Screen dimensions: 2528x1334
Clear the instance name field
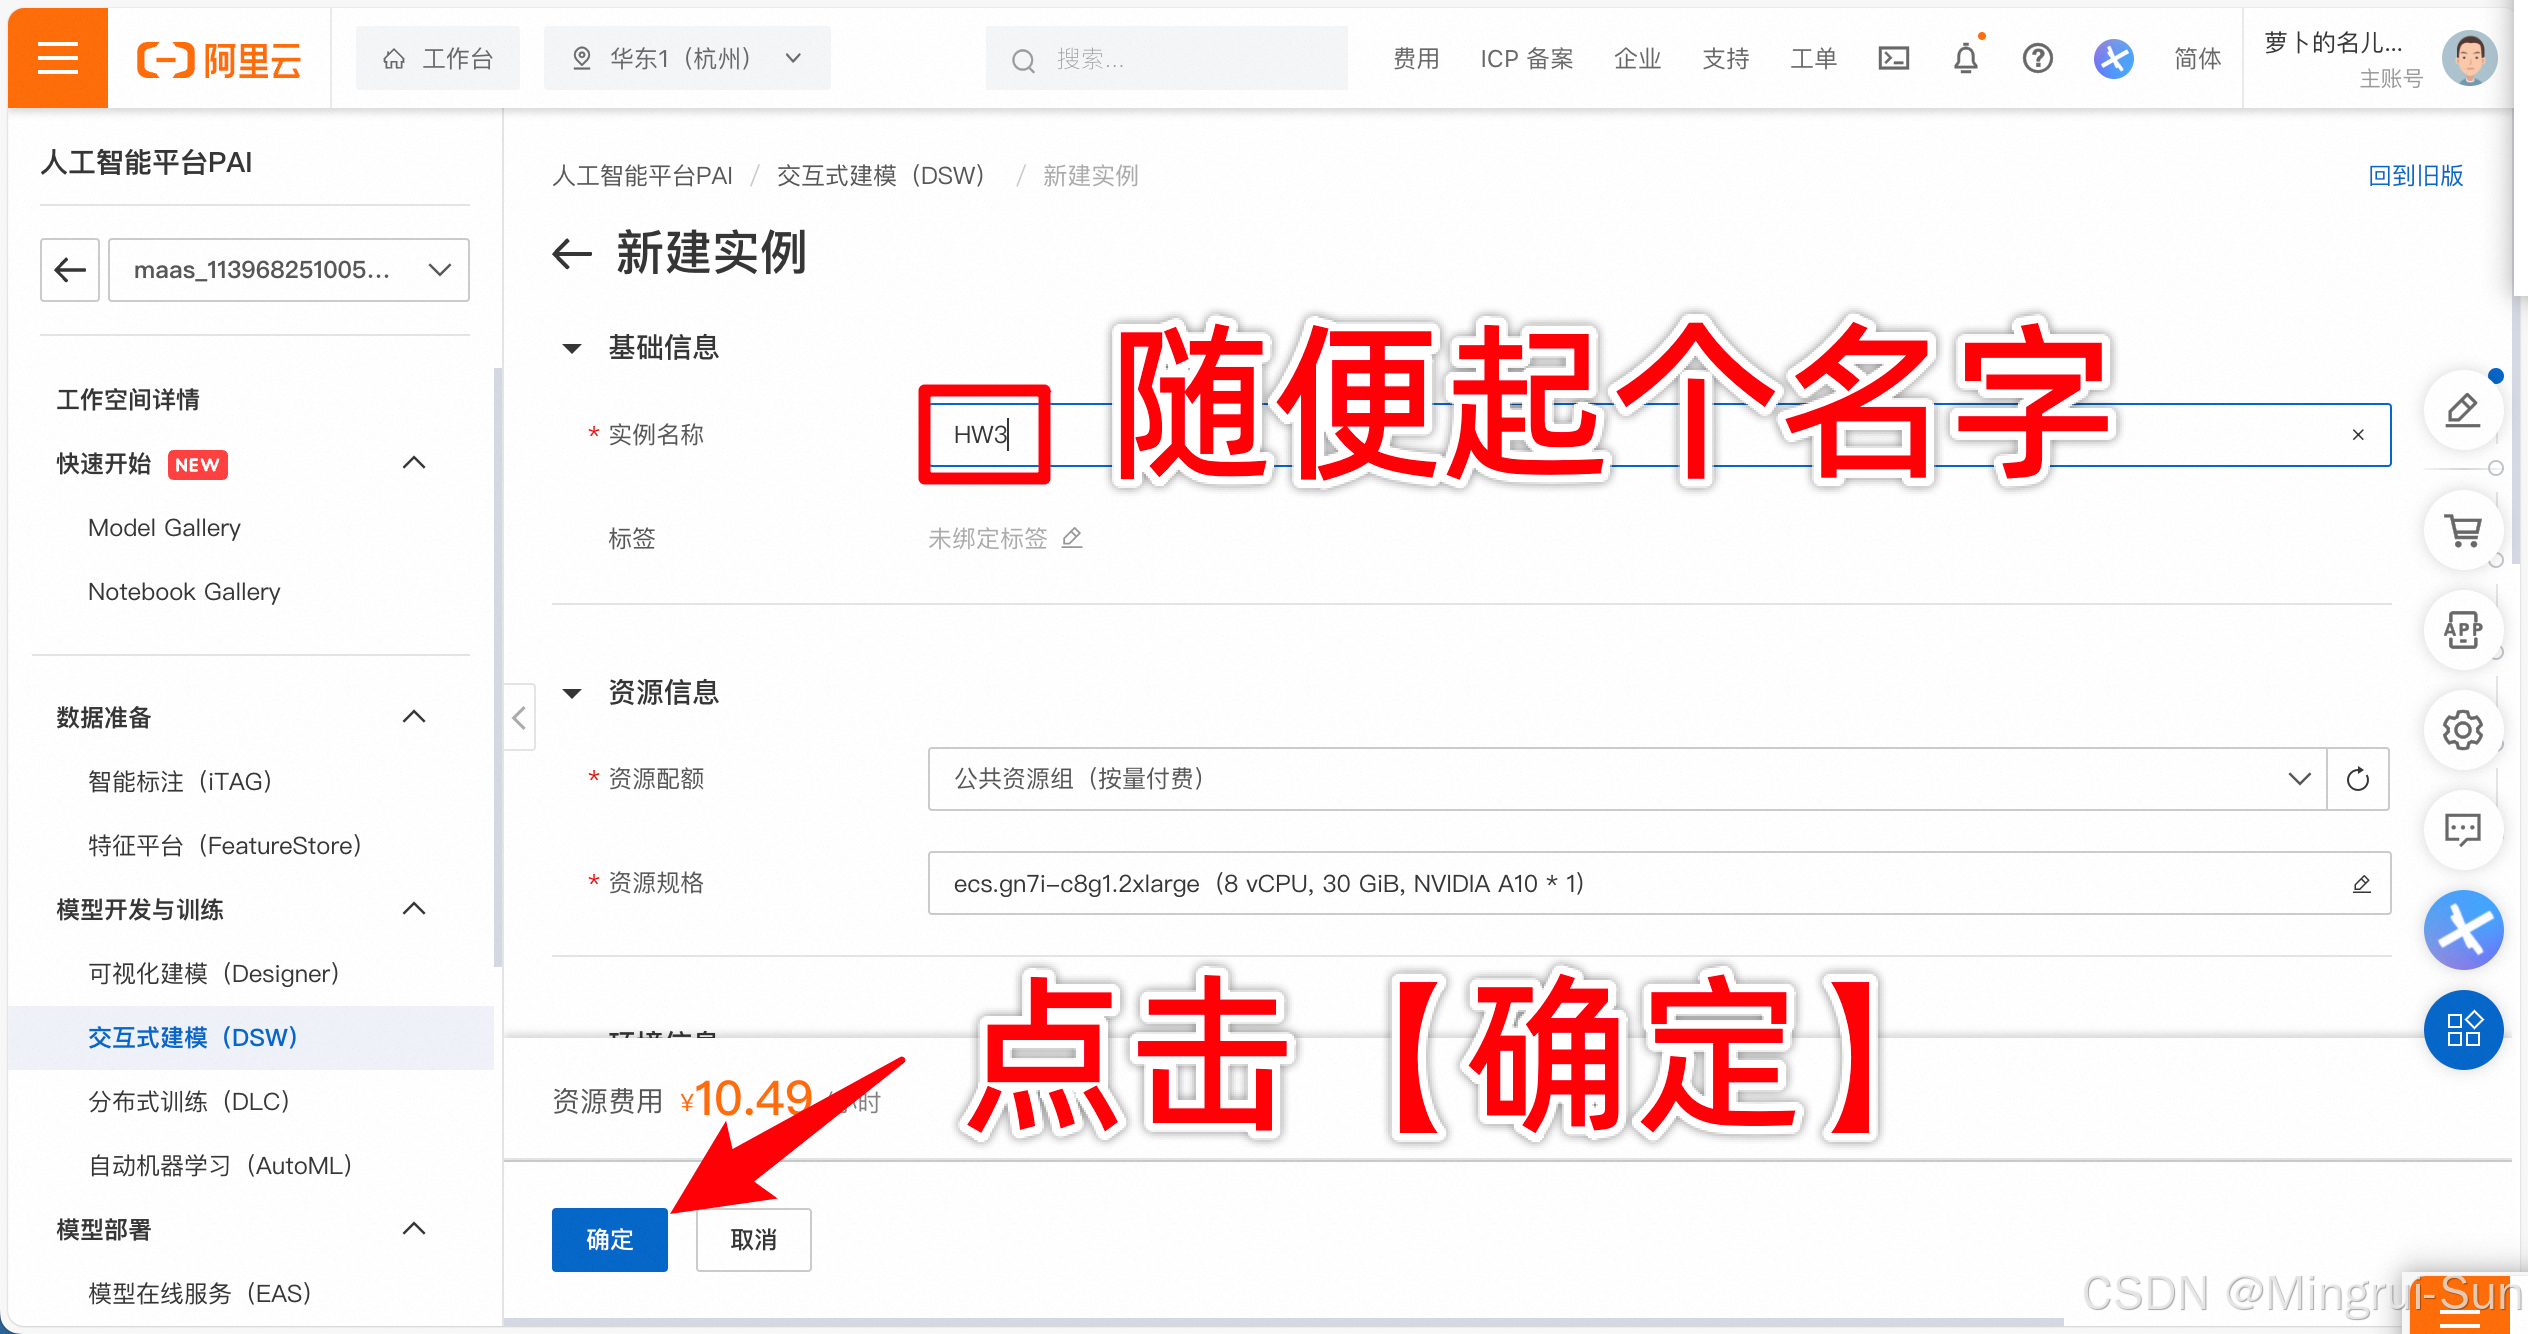pyautogui.click(x=2358, y=435)
